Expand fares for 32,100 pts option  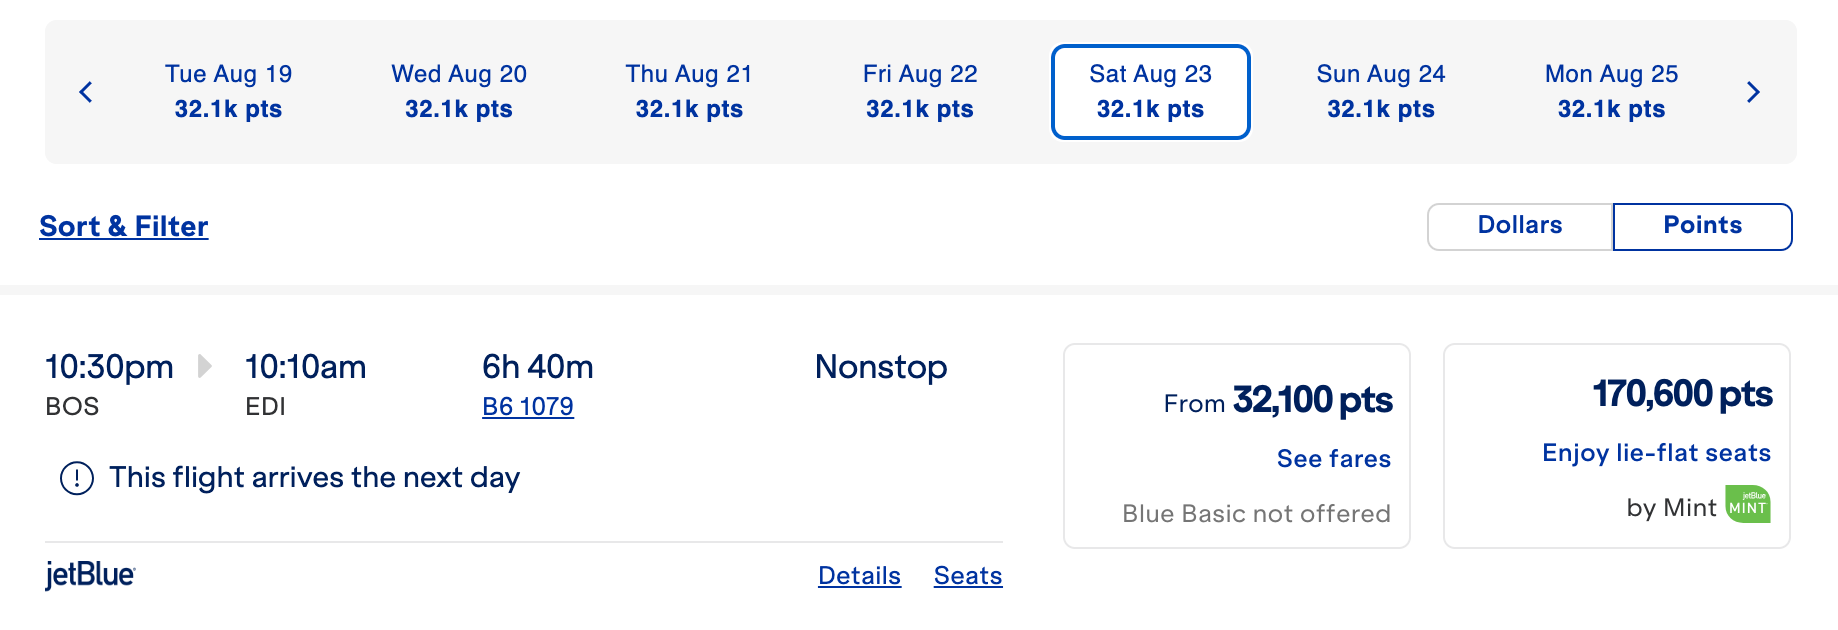[x=1333, y=458]
